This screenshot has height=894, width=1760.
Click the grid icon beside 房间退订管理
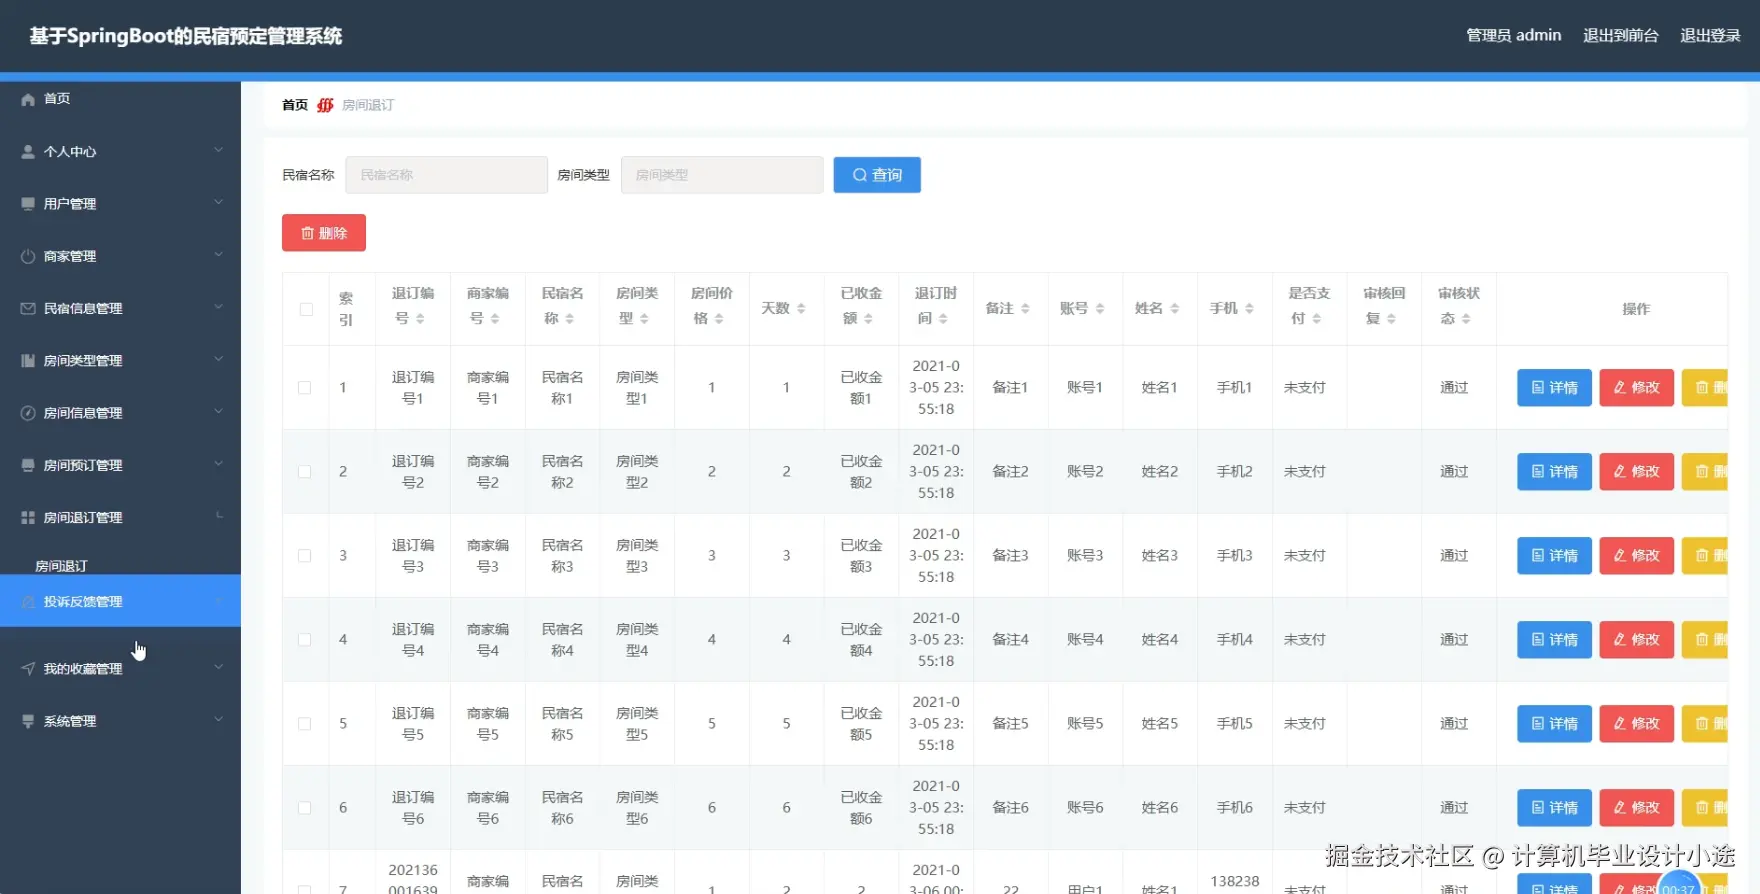pos(28,518)
